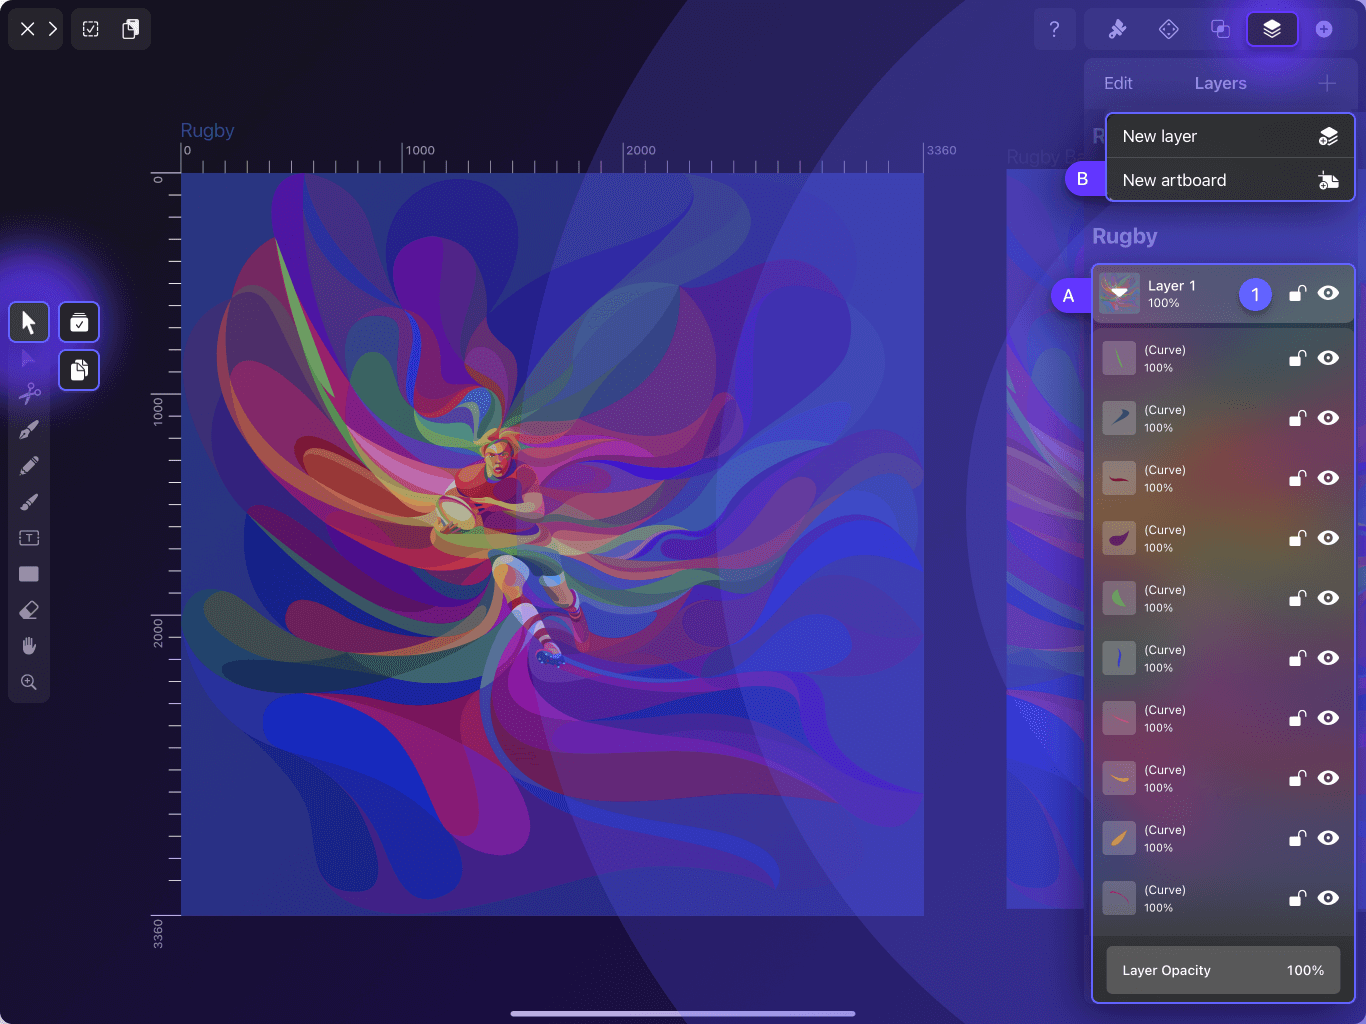Select the Zoom magnifier tool

(x=29, y=682)
